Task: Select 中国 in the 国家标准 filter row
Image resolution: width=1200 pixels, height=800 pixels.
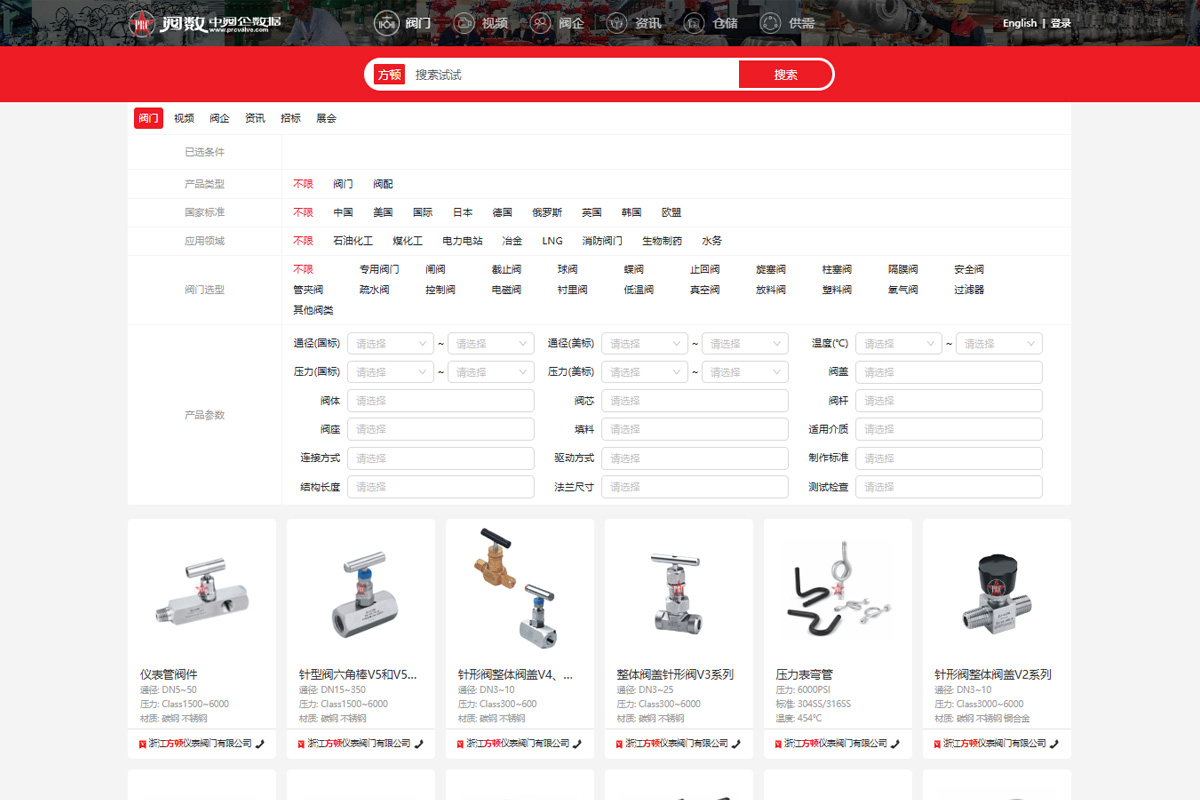Action: click(x=343, y=213)
